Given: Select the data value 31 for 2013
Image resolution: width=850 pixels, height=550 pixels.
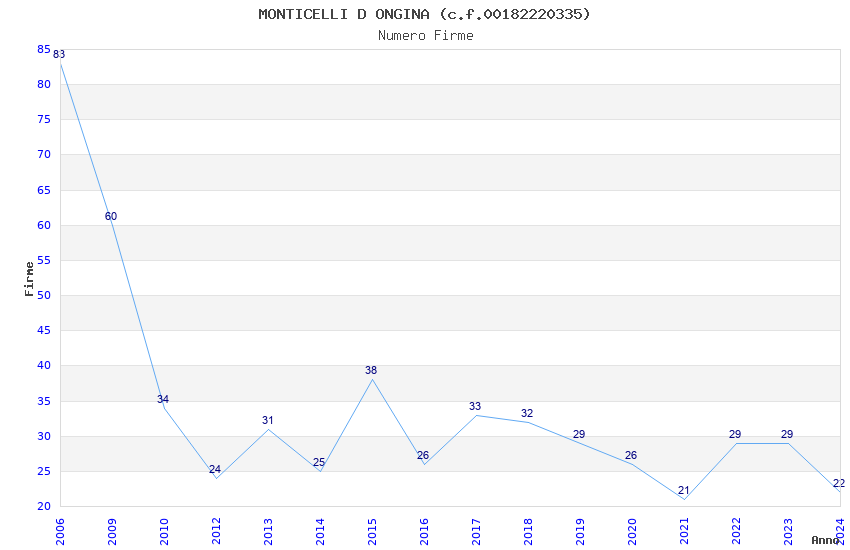Looking at the screenshot, I should pyautogui.click(x=267, y=420).
